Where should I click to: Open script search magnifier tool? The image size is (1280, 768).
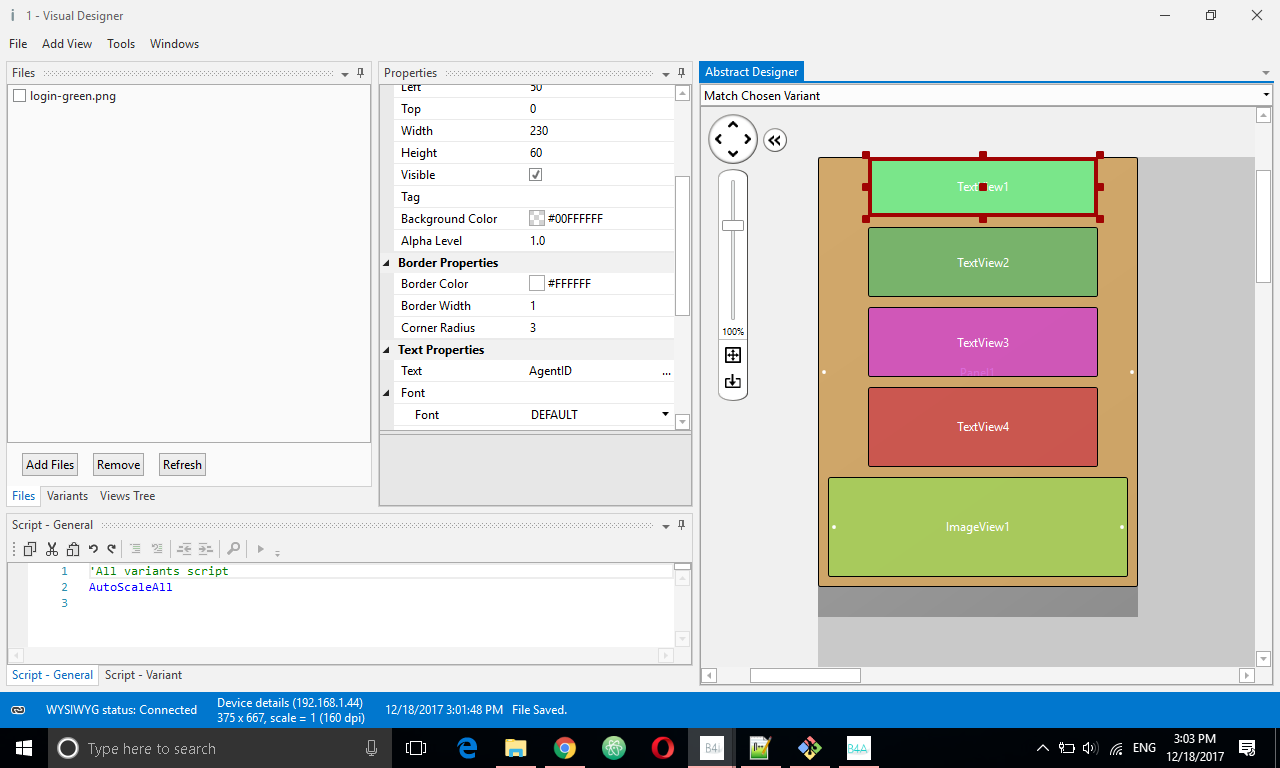(x=233, y=549)
